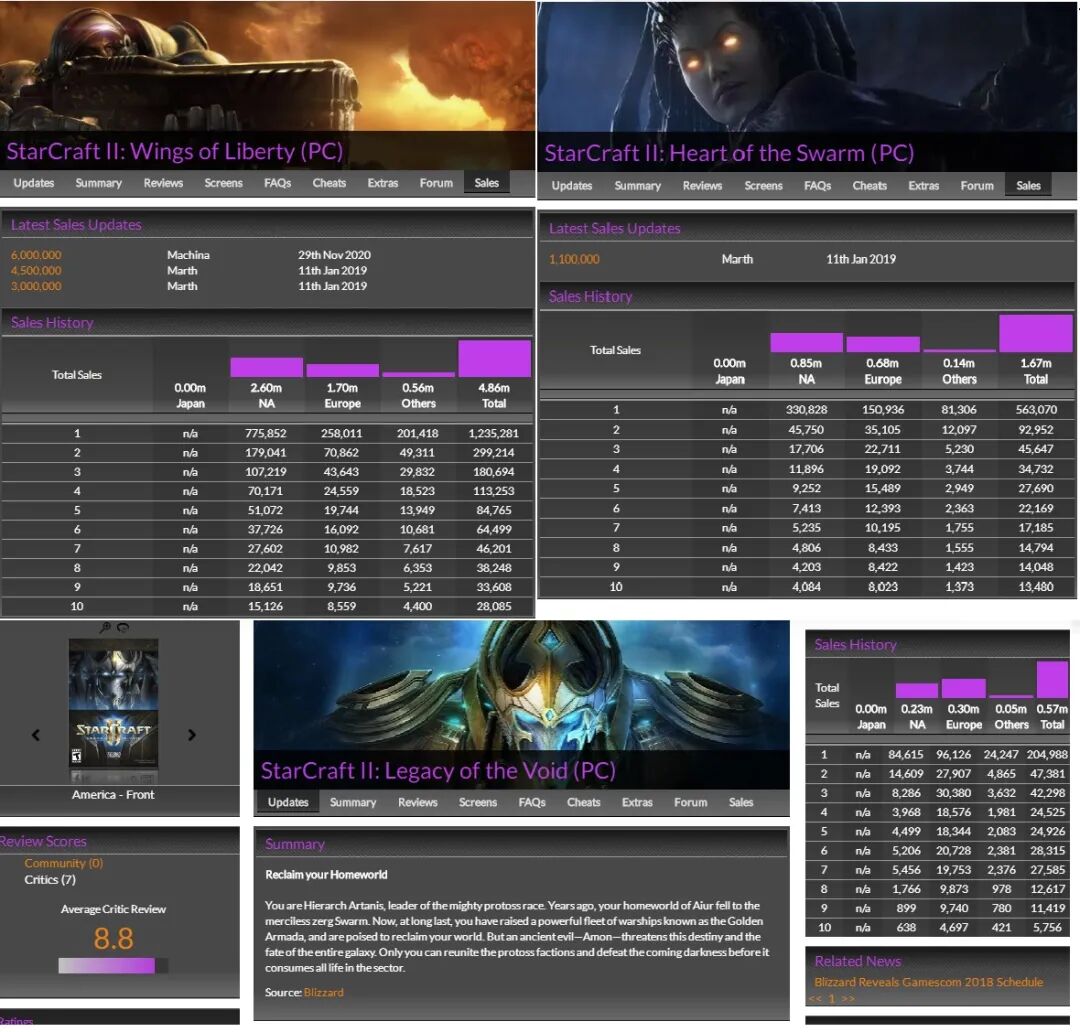Open Screens tab for Heart of the Swarm
The width and height of the screenshot is (1080, 1032).
tap(763, 185)
